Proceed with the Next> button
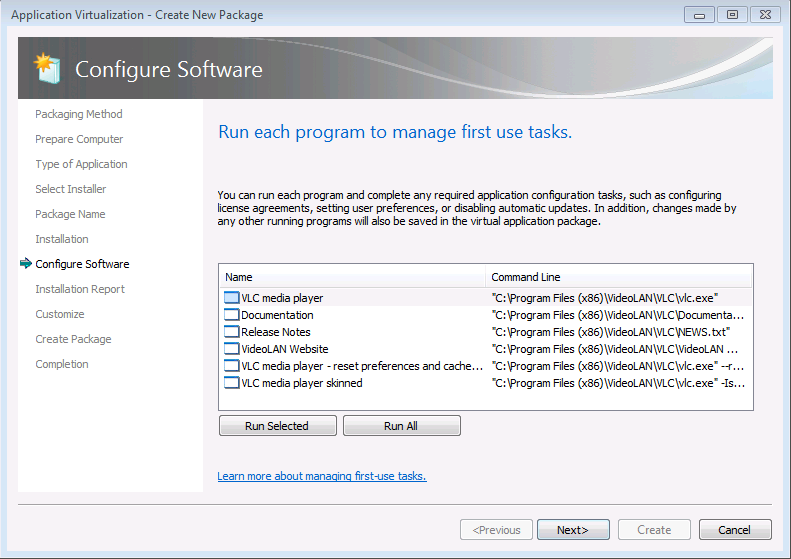Viewport: 791px width, 559px height. click(573, 530)
